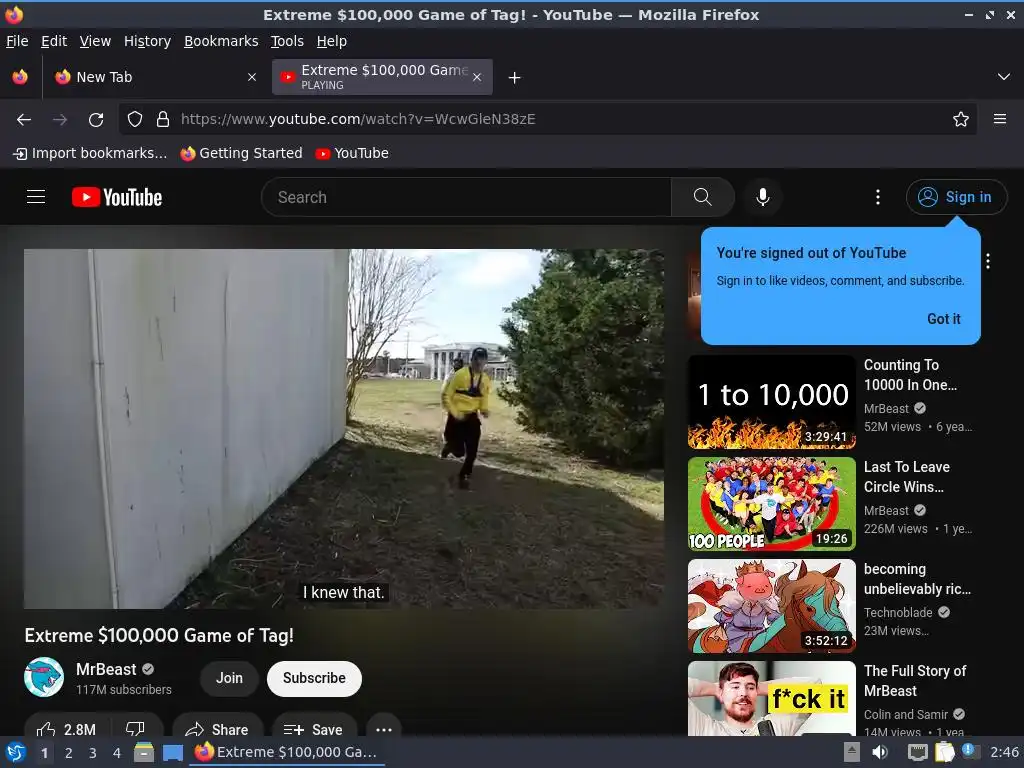Image resolution: width=1024 pixels, height=768 pixels.
Task: Switch to the New Tab tab
Action: click(x=155, y=77)
